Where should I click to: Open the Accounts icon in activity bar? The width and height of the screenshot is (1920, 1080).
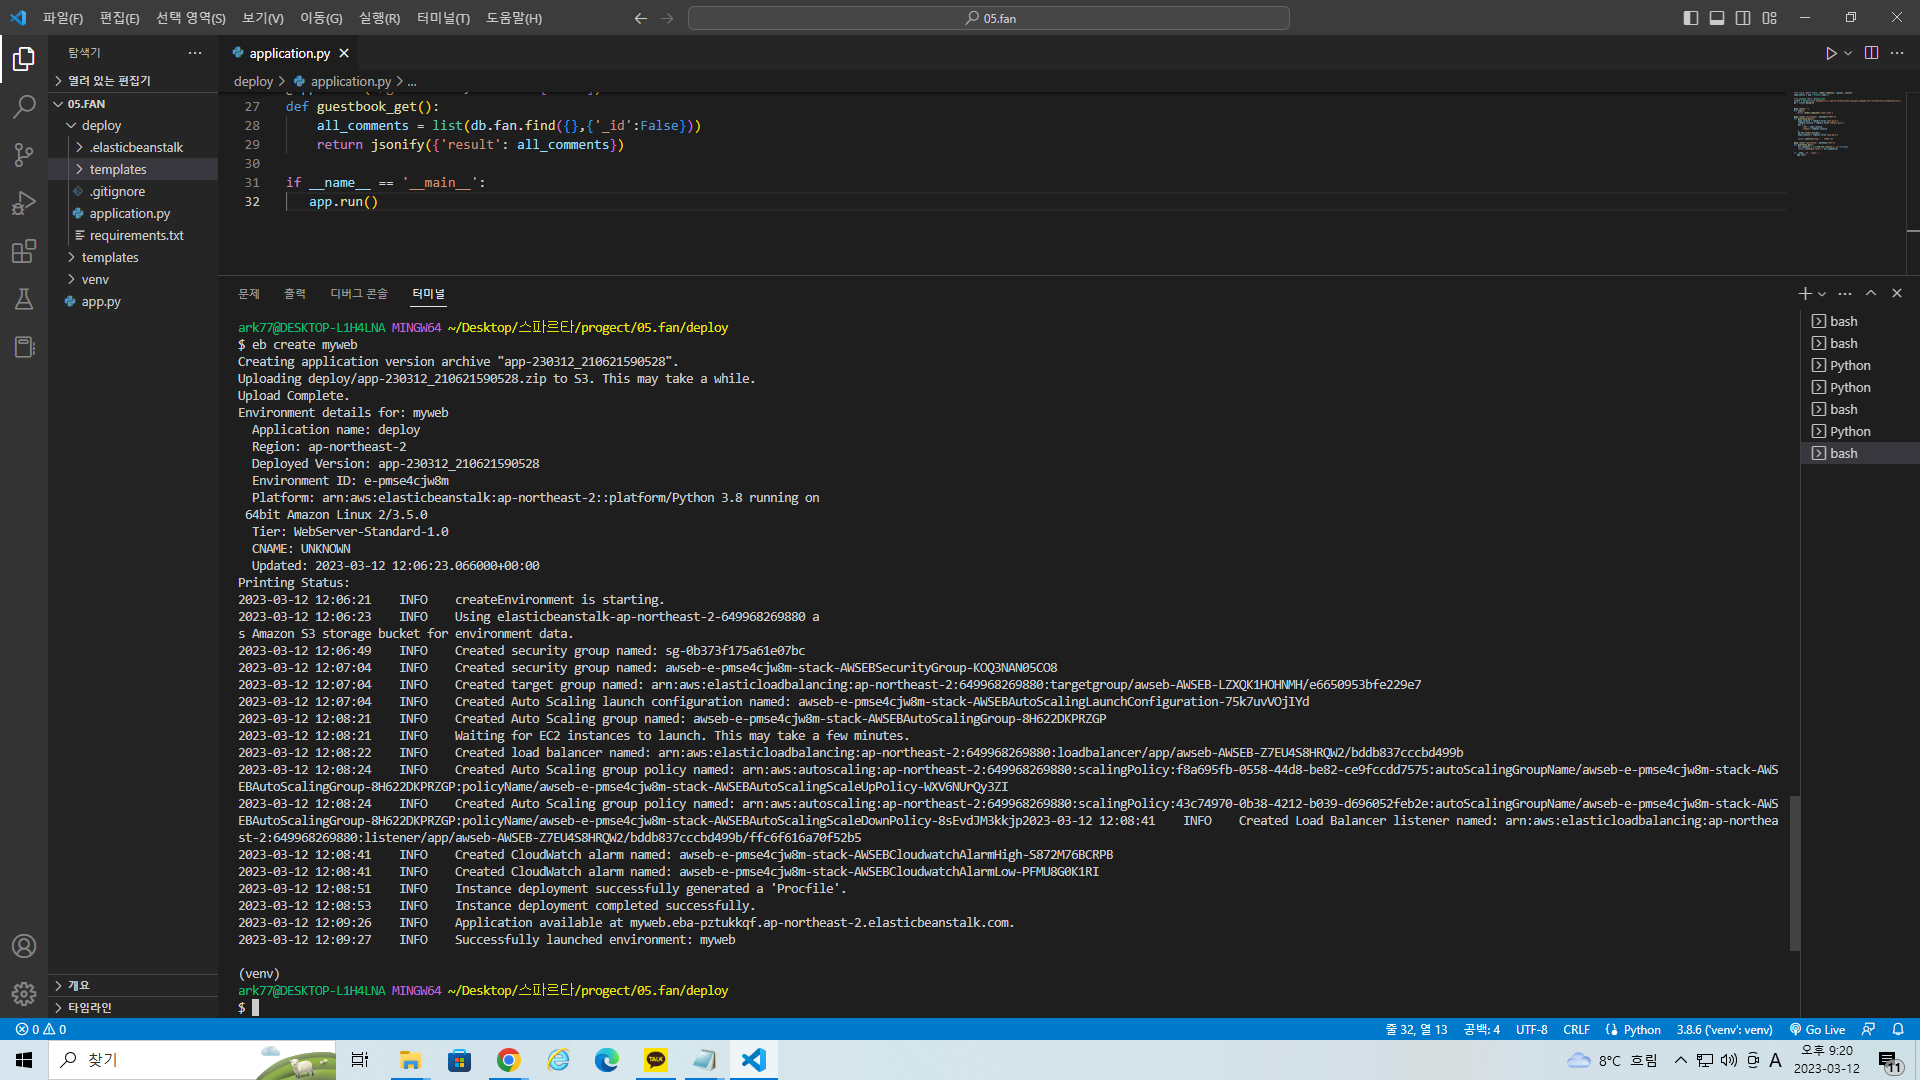point(24,946)
